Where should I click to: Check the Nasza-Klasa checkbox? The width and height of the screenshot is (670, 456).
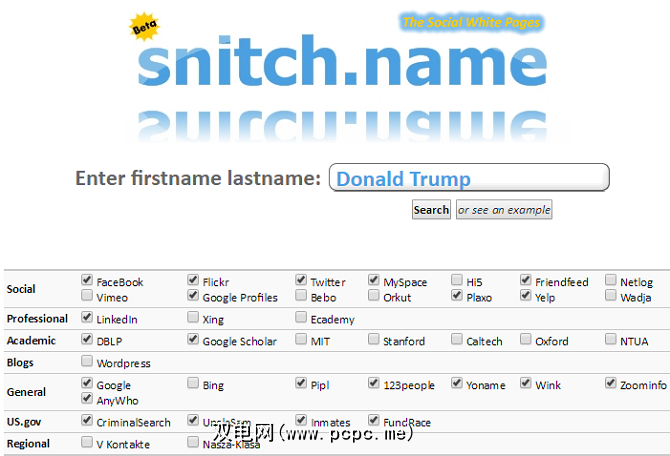click(x=193, y=442)
